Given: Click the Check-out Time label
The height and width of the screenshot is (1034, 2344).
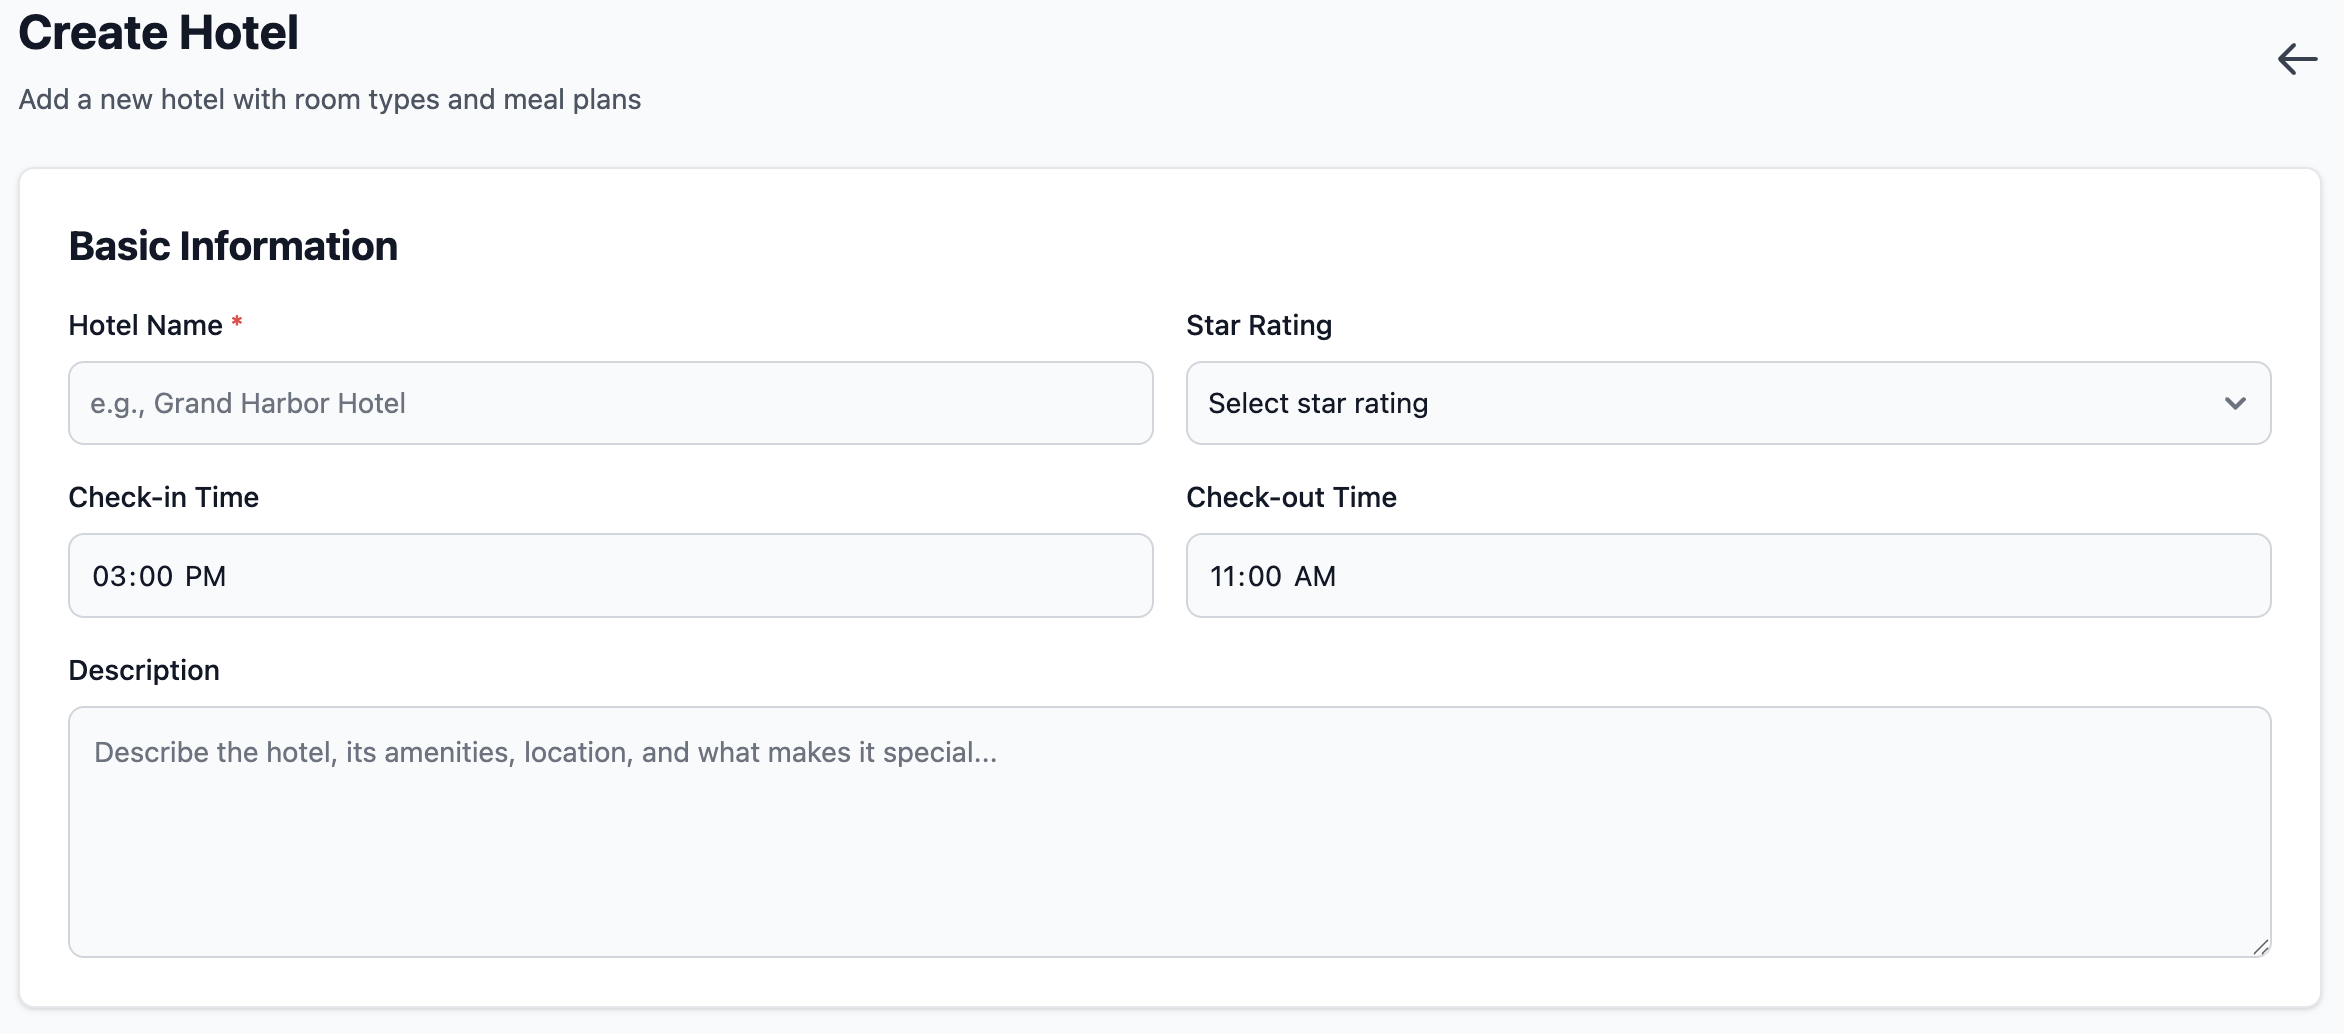Looking at the screenshot, I should pyautogui.click(x=1291, y=497).
